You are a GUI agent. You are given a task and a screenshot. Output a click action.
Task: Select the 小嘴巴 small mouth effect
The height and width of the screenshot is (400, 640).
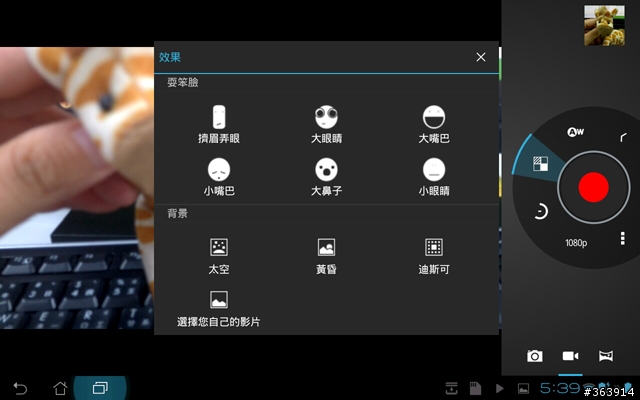coord(219,177)
